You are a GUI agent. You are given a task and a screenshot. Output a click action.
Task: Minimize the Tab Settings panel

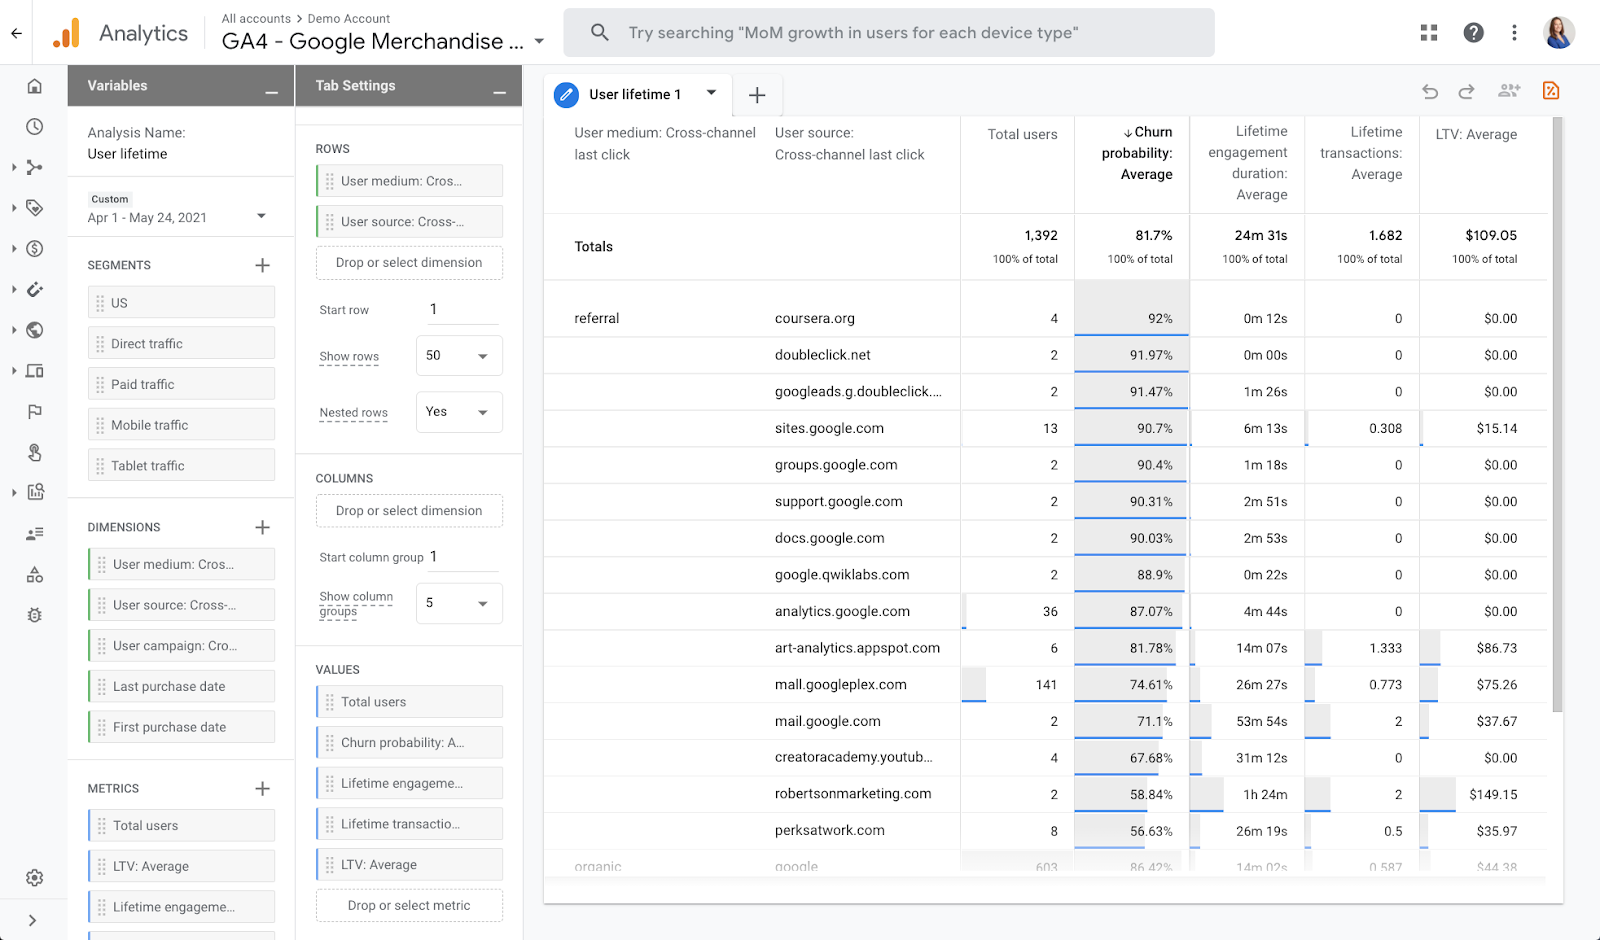point(500,92)
